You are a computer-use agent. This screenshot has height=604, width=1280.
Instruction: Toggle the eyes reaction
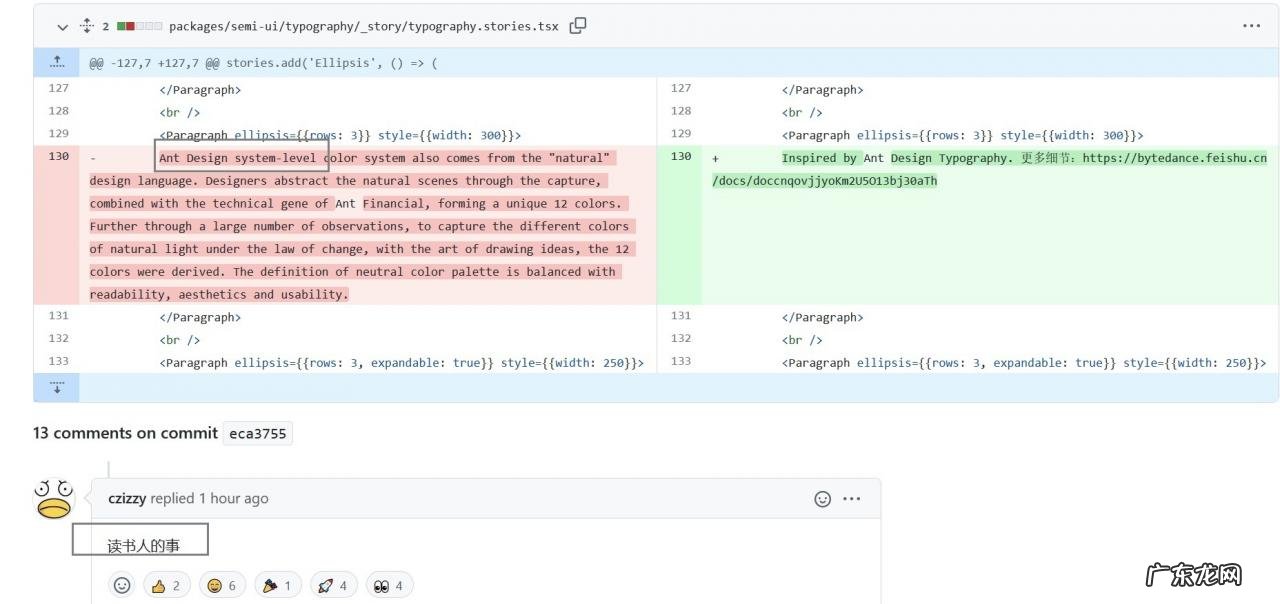tap(389, 585)
